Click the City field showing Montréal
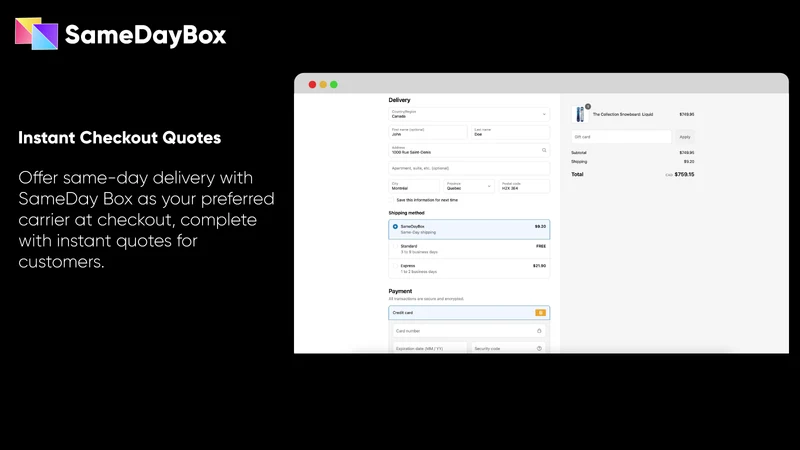 coord(414,186)
